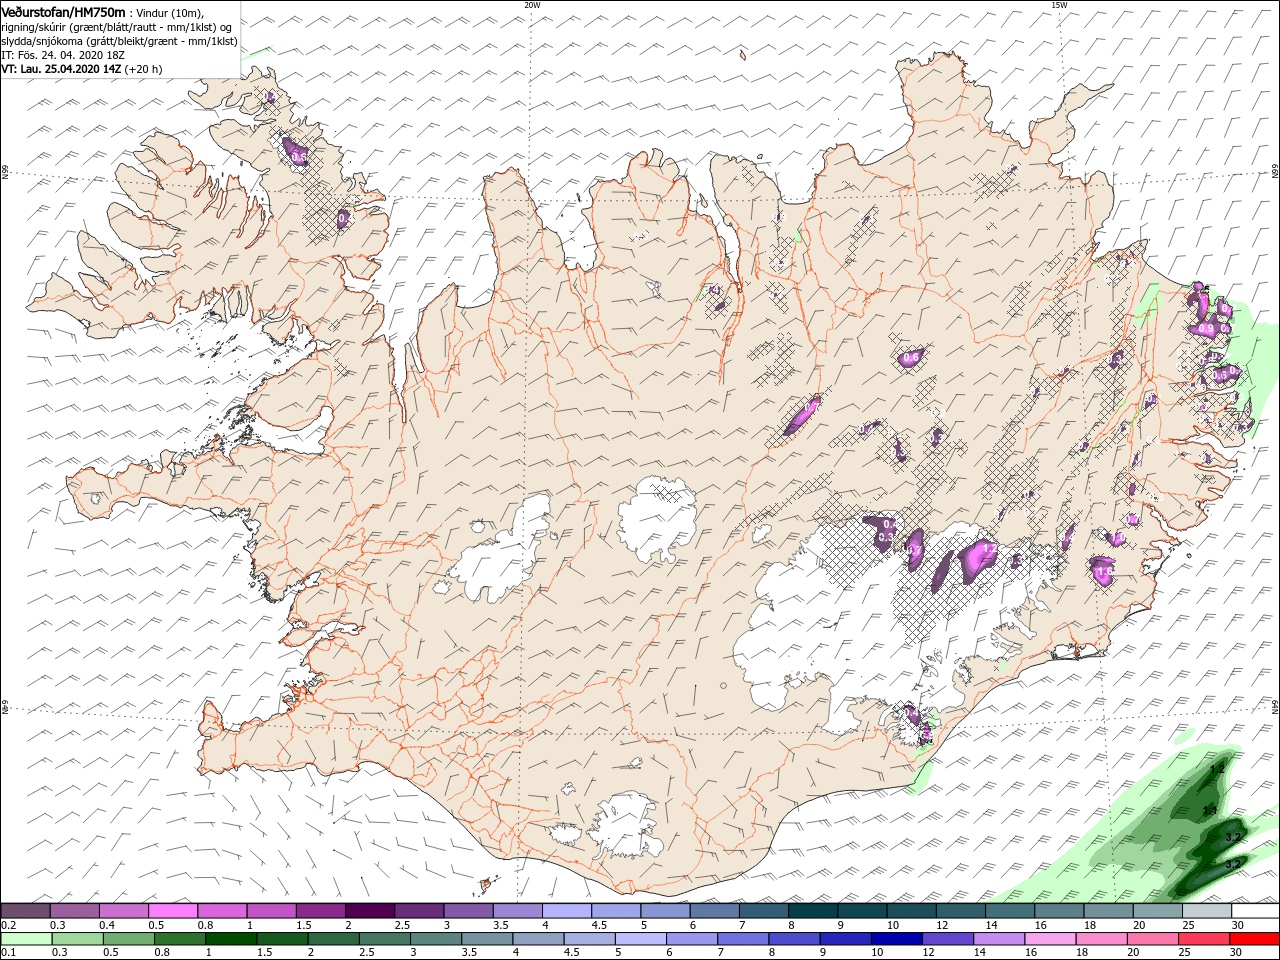Image resolution: width=1280 pixels, height=960 pixels.
Task: Pick the gray-blue 3.5 swatch in lower legend
Action: (486, 939)
